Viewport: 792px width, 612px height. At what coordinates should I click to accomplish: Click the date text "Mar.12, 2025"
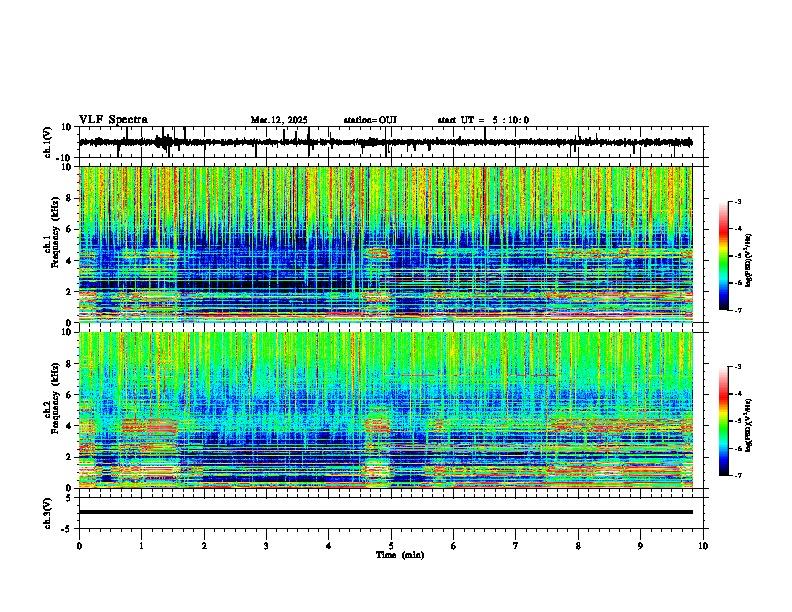(x=279, y=120)
